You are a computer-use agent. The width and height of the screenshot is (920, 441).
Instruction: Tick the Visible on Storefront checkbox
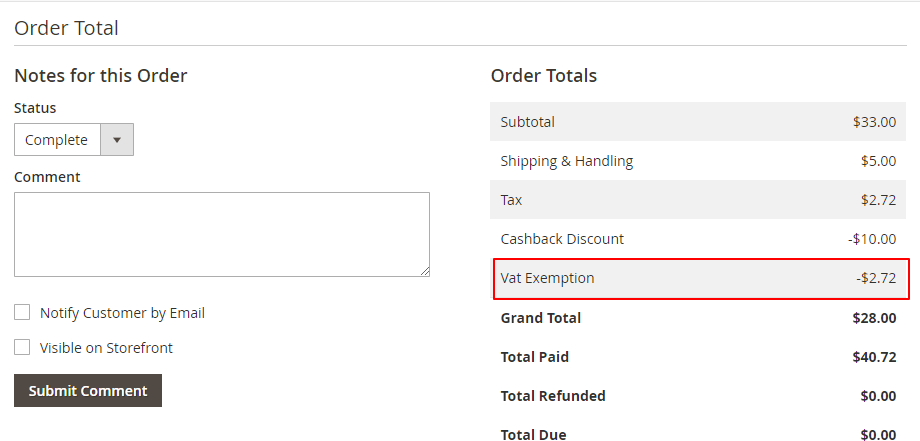22,348
